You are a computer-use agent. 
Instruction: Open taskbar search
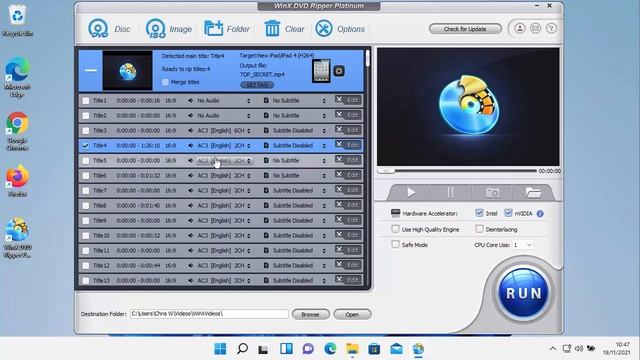tap(242, 349)
